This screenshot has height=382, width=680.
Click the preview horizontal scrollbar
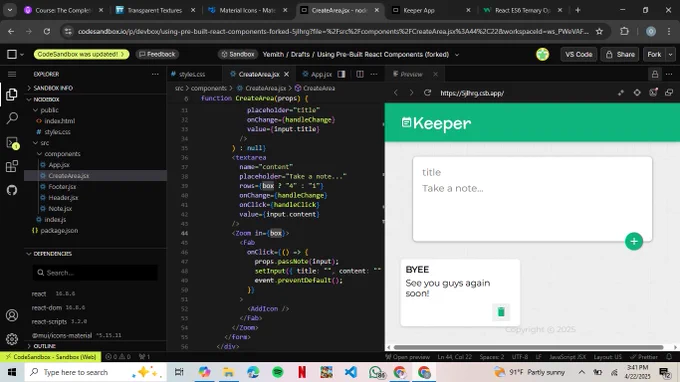click(528, 347)
